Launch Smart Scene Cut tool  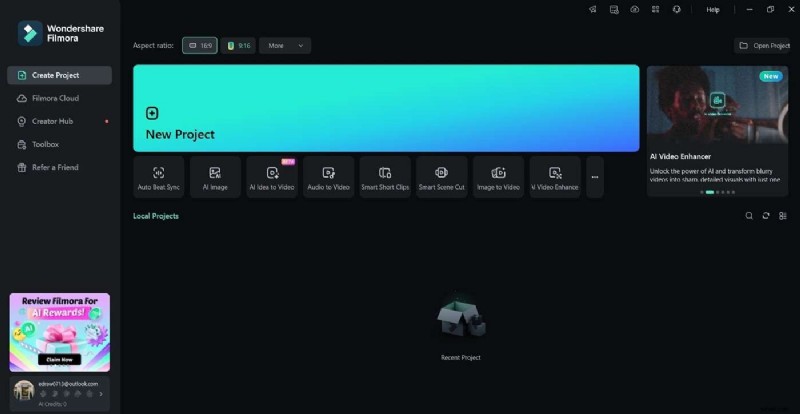click(441, 177)
